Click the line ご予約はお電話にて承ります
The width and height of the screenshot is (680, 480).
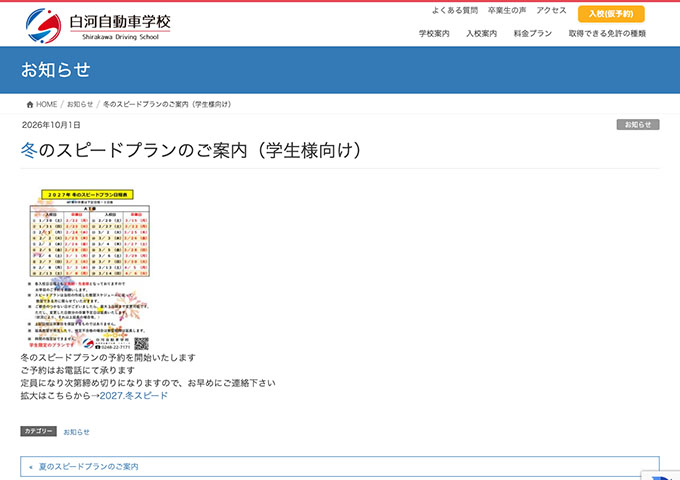[78, 371]
